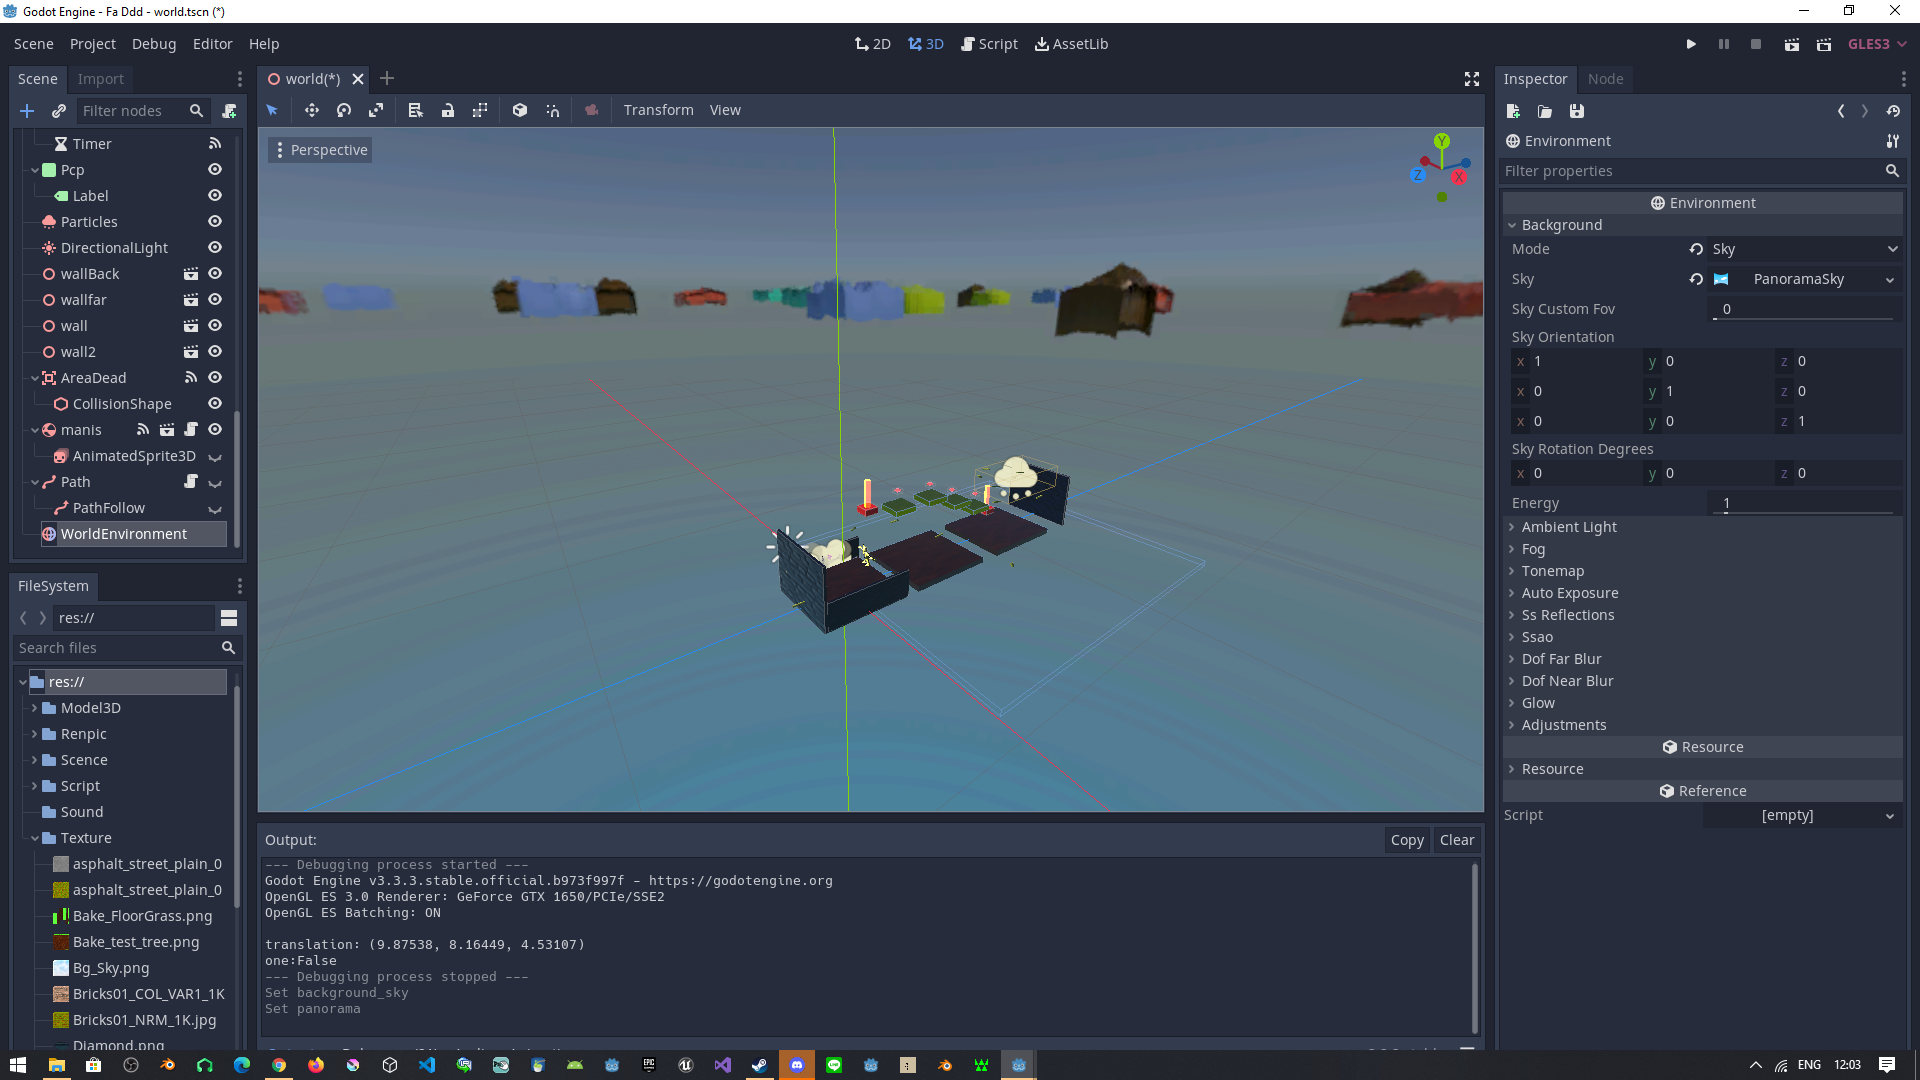Open the Debug menu
The image size is (1920, 1080).
click(x=153, y=44)
